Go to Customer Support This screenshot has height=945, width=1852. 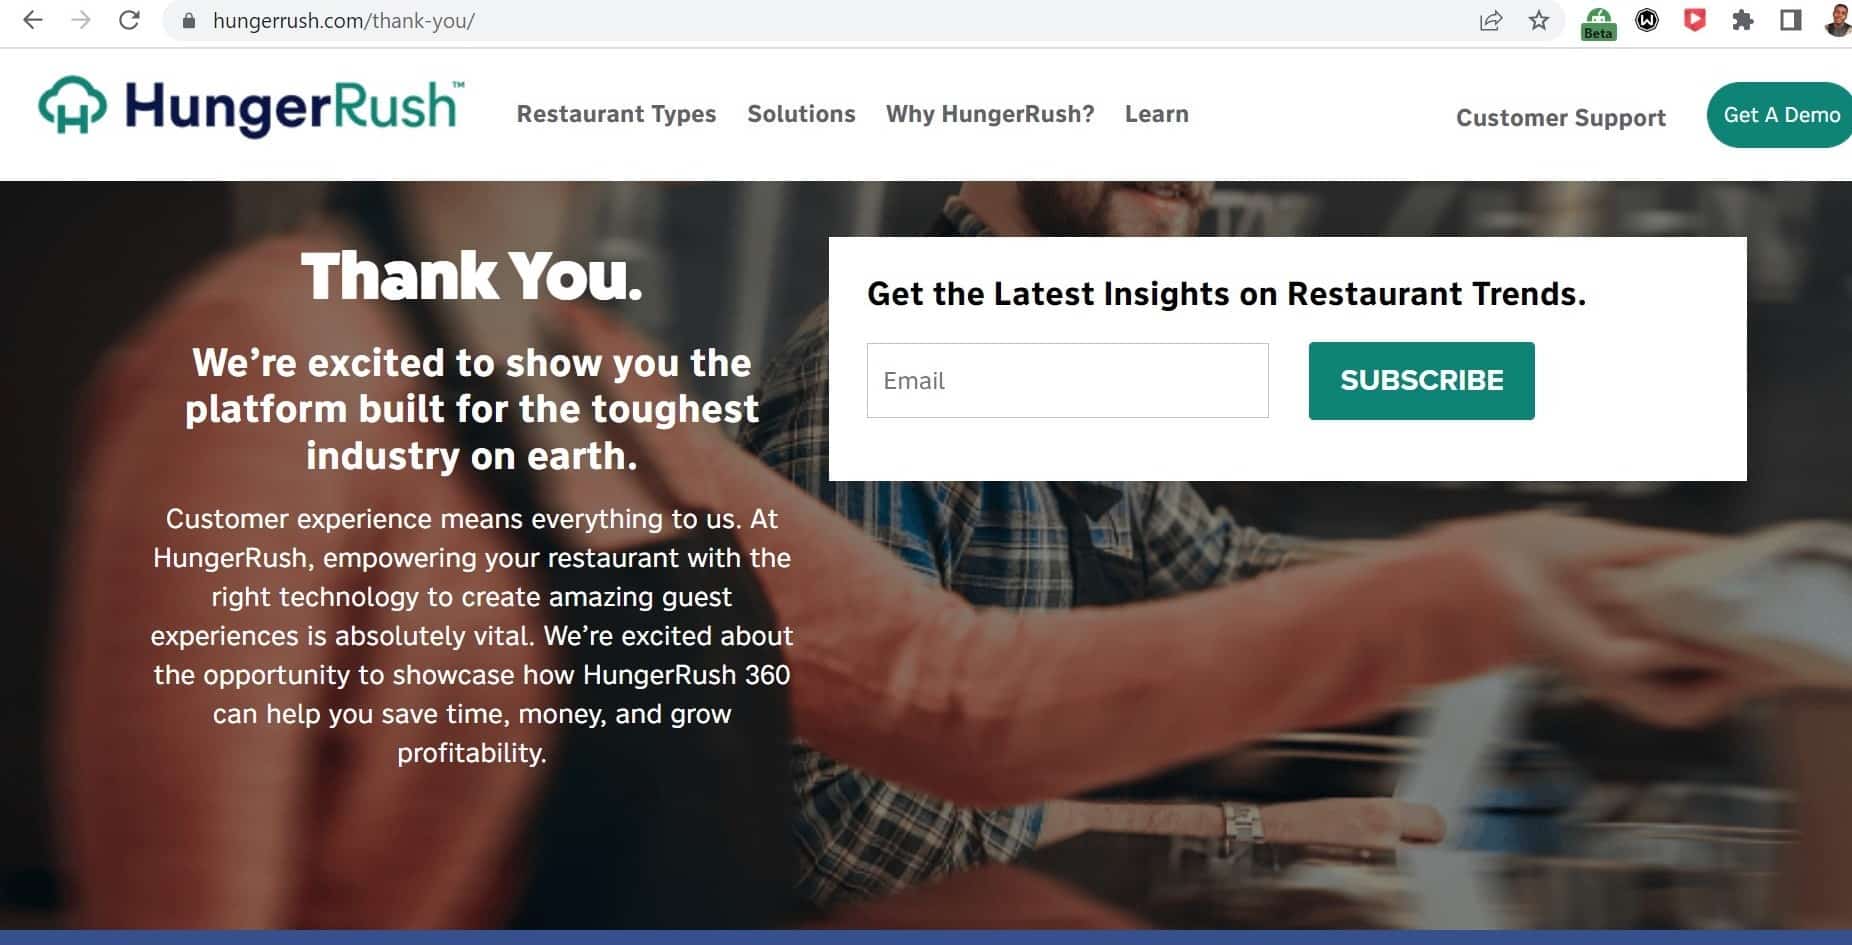coord(1561,118)
